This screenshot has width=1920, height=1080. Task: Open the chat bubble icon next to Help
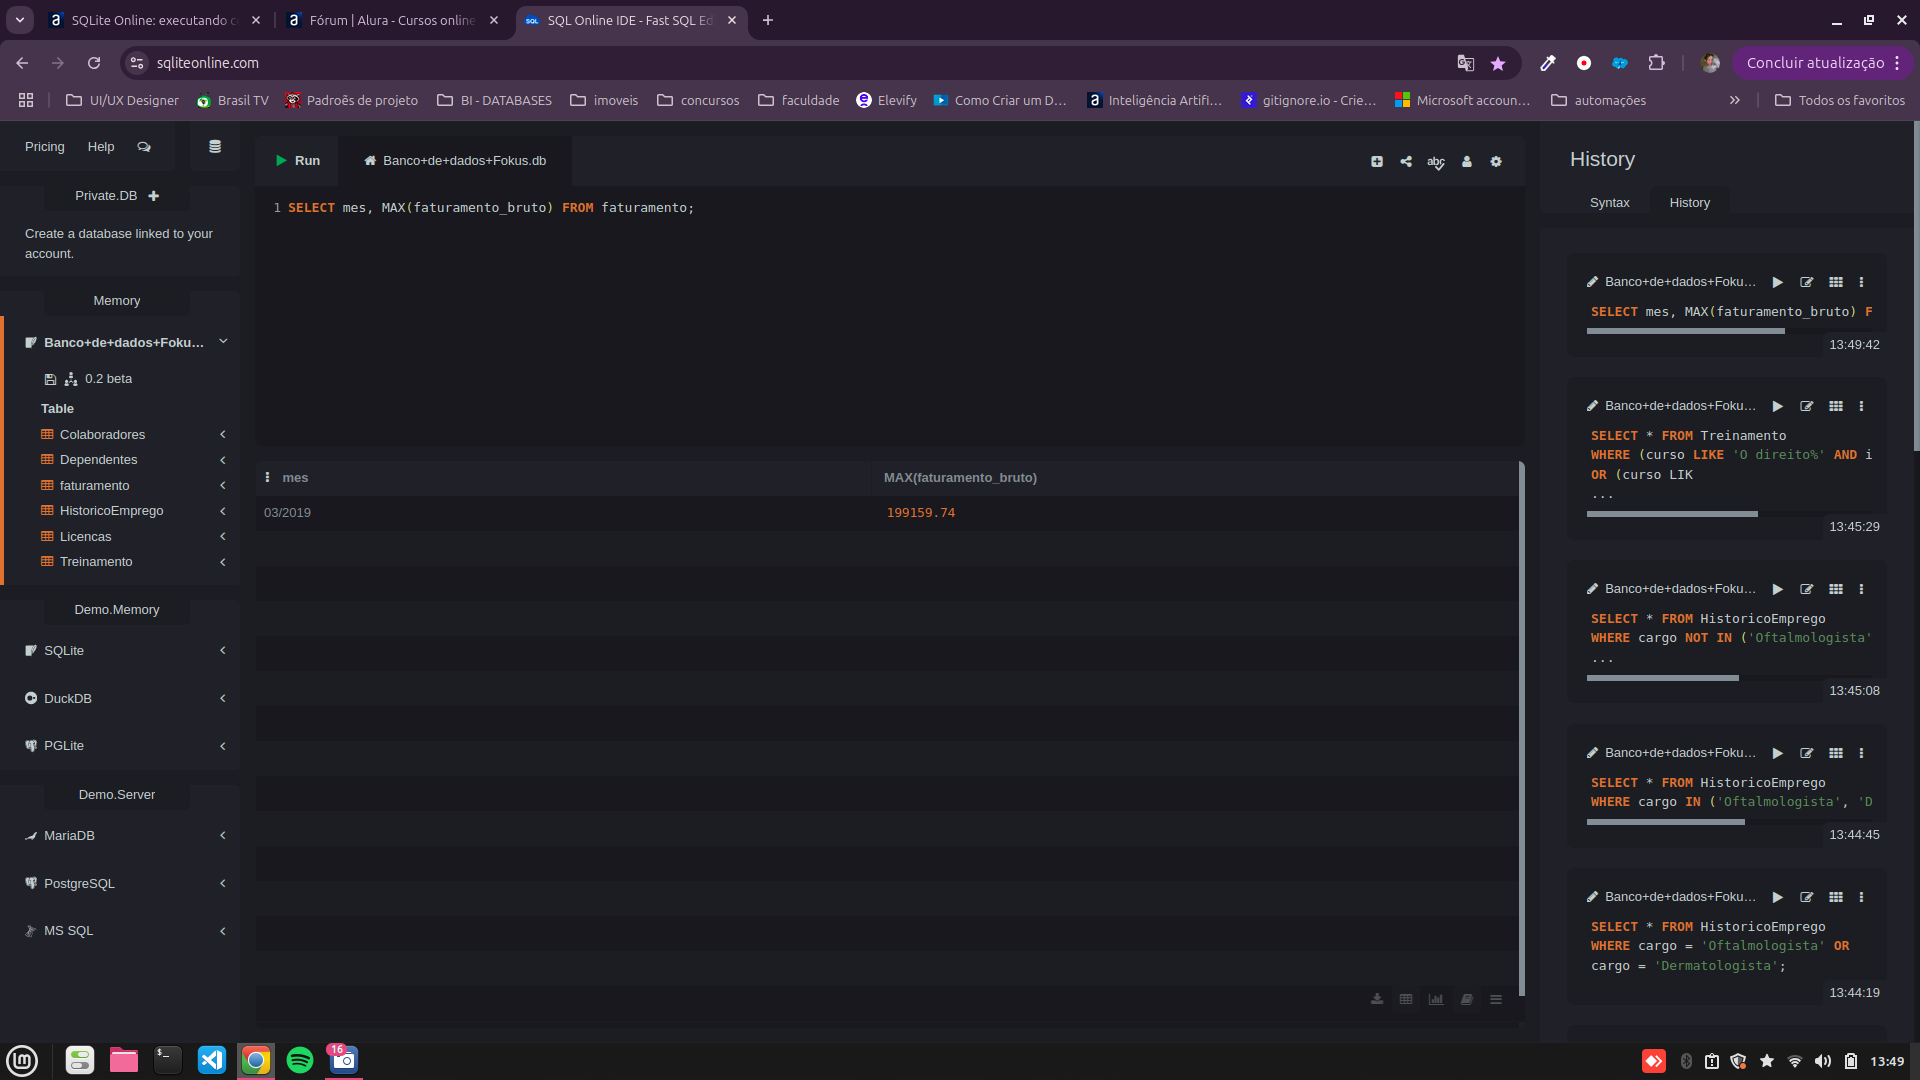tap(144, 147)
